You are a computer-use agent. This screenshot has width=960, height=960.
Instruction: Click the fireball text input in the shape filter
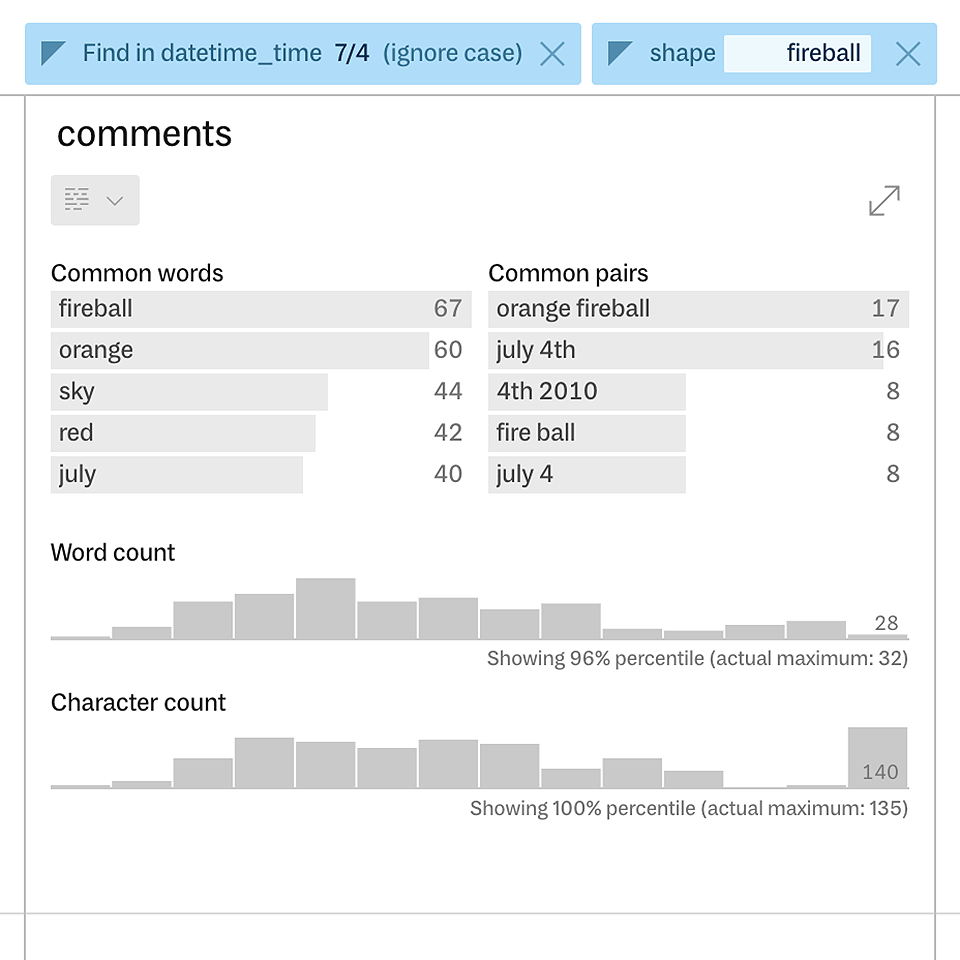797,53
